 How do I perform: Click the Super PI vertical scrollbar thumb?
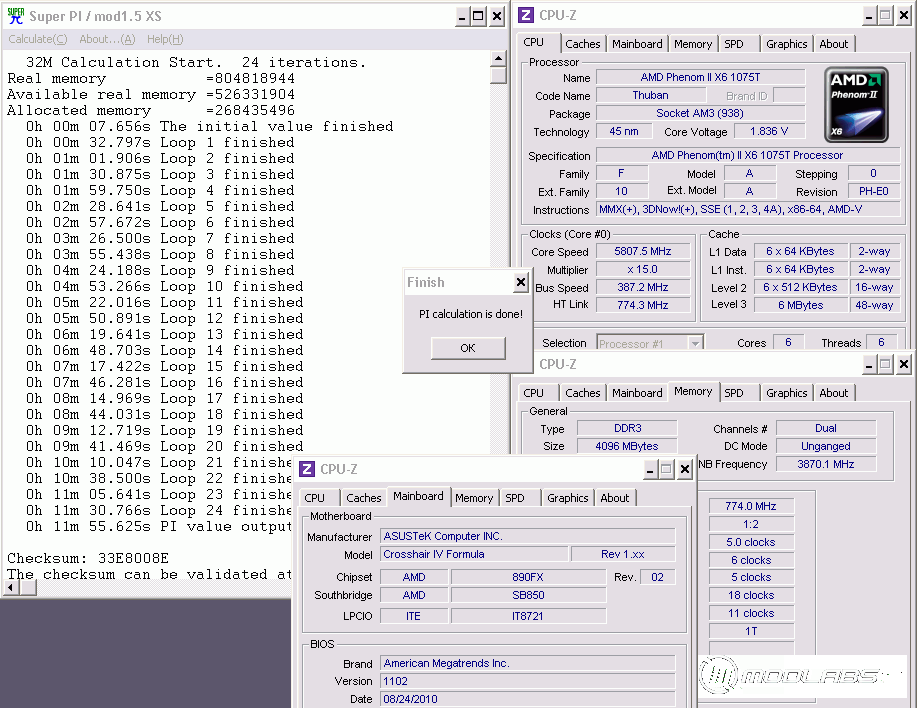[498, 75]
